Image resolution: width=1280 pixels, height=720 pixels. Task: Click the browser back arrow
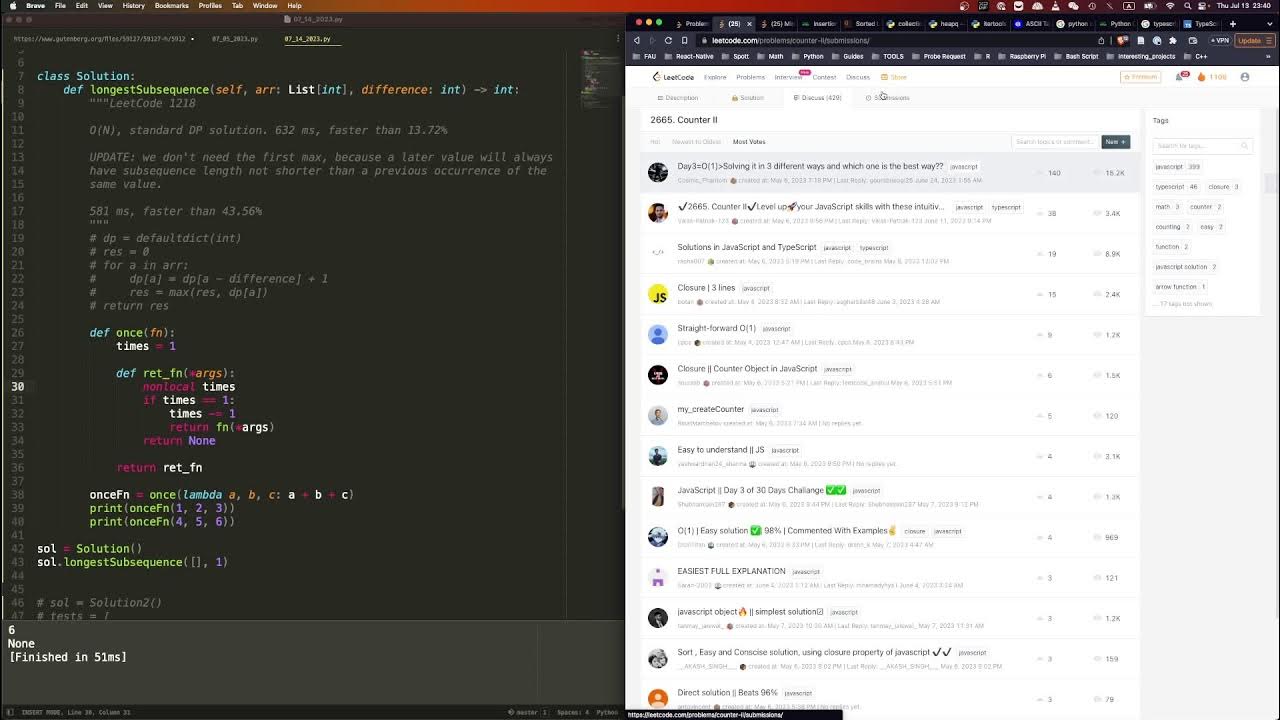click(x=637, y=40)
